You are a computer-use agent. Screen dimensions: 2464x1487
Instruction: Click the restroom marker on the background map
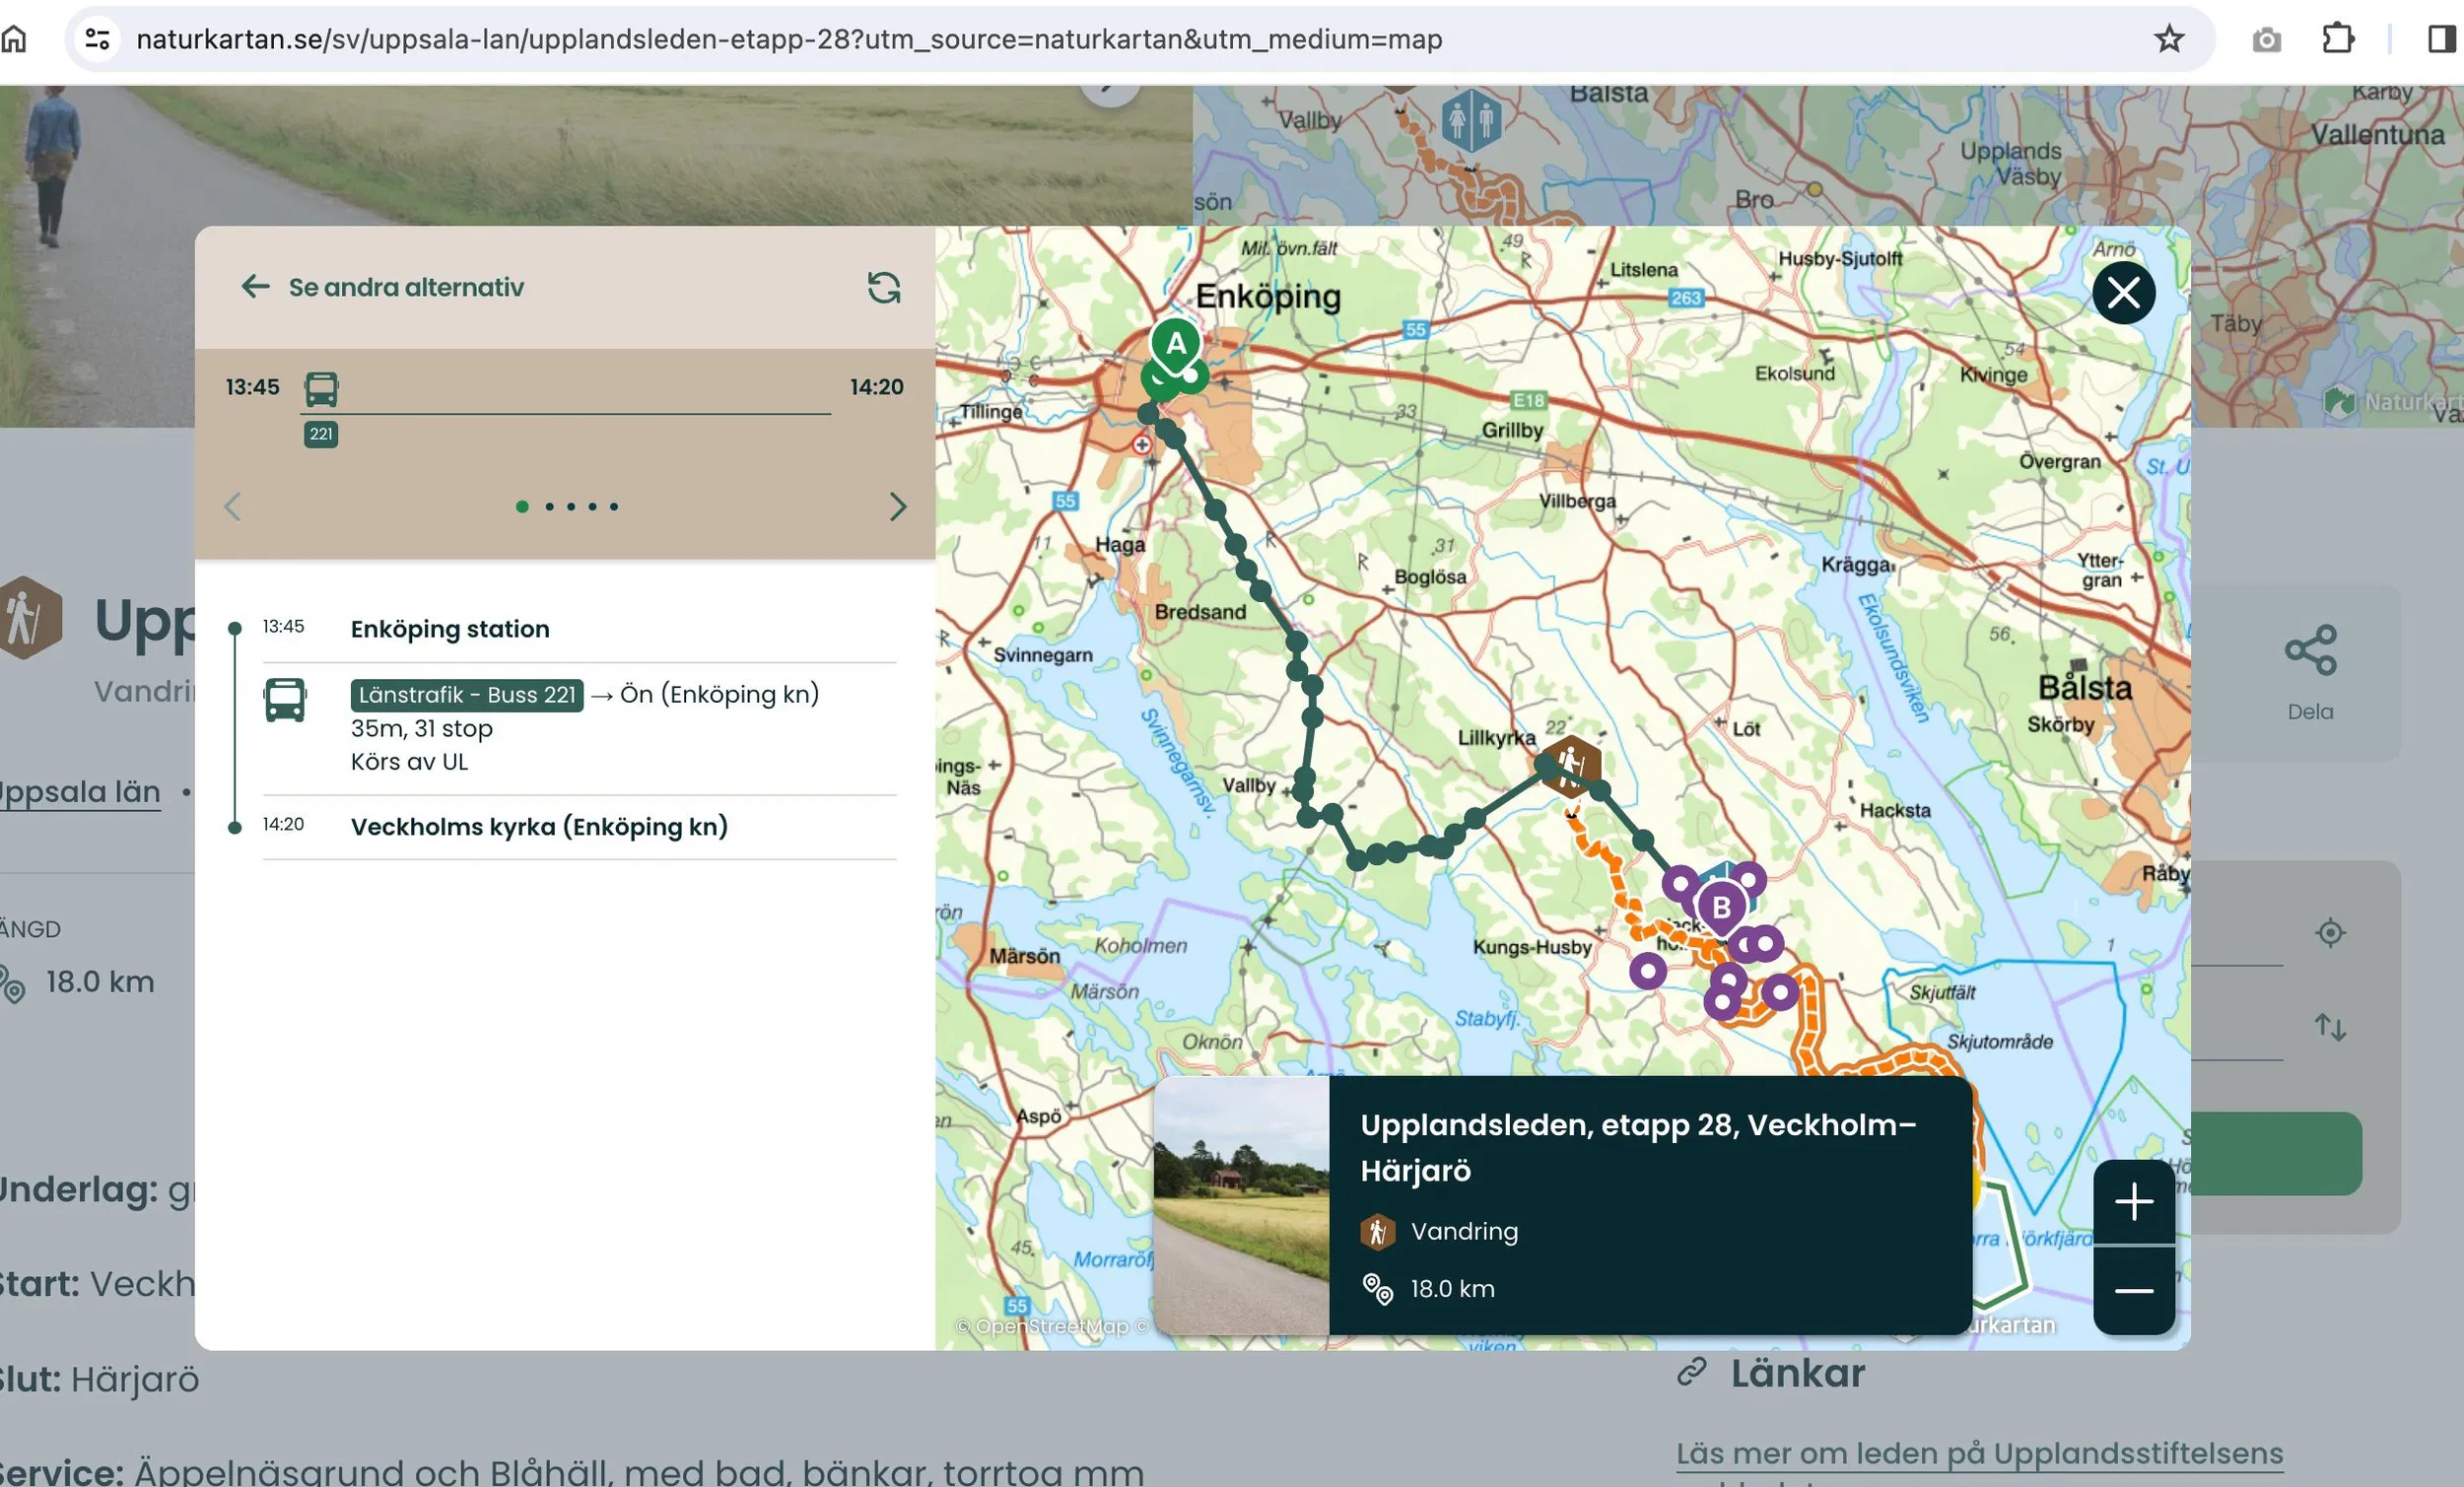point(1470,119)
